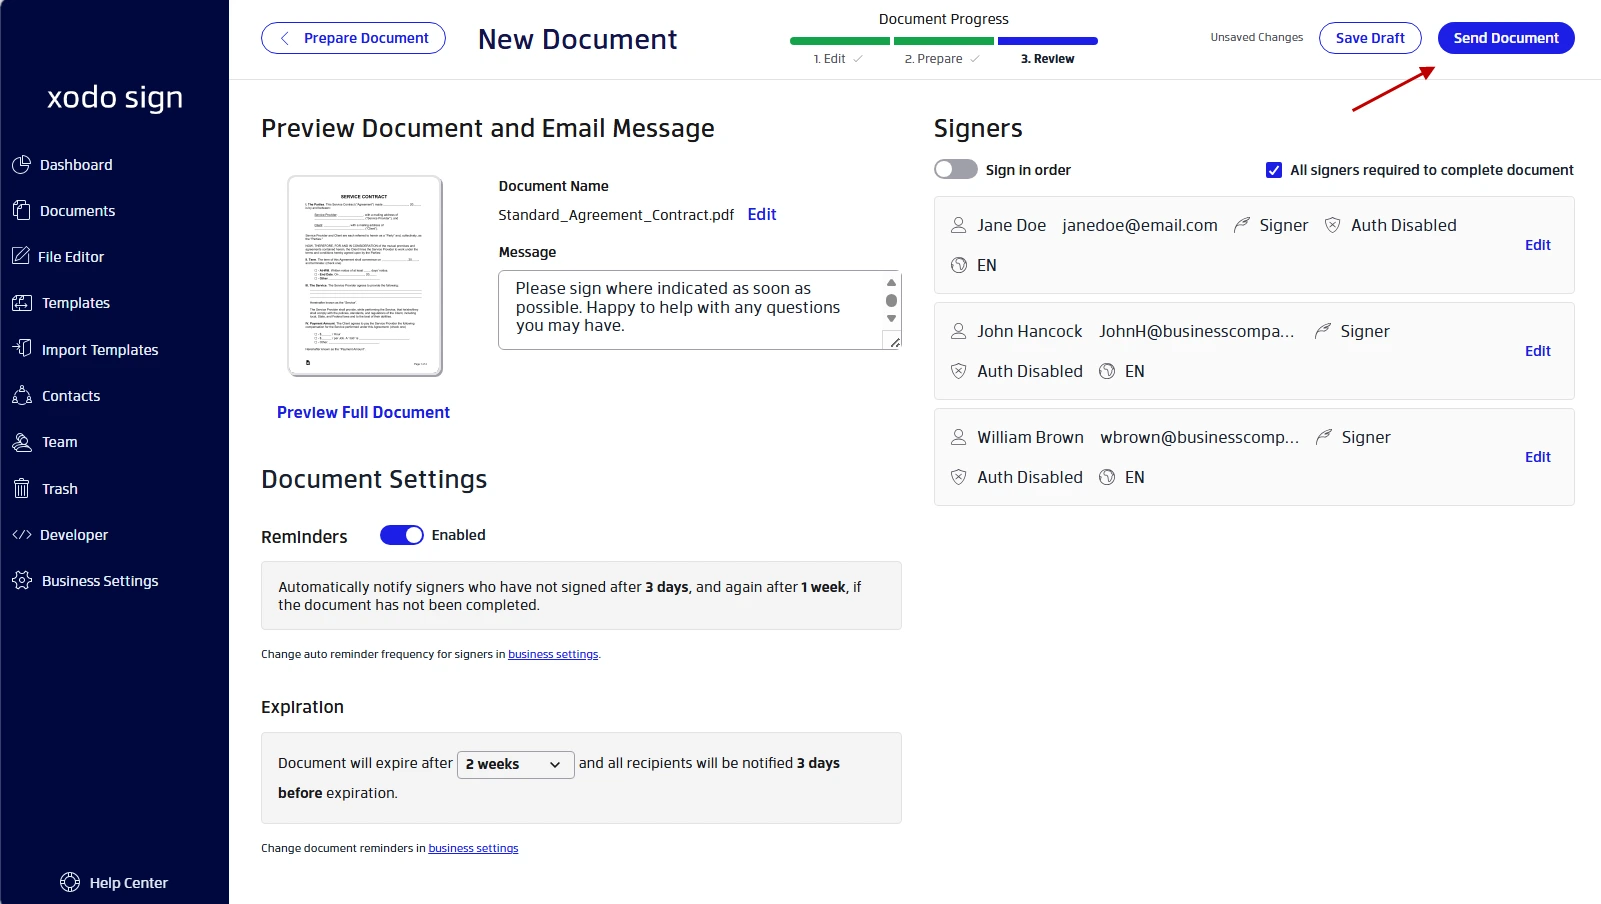Image resolution: width=1601 pixels, height=904 pixels.
Task: Click the signer pen icon in John Hancock's row
Action: pyautogui.click(x=1322, y=331)
